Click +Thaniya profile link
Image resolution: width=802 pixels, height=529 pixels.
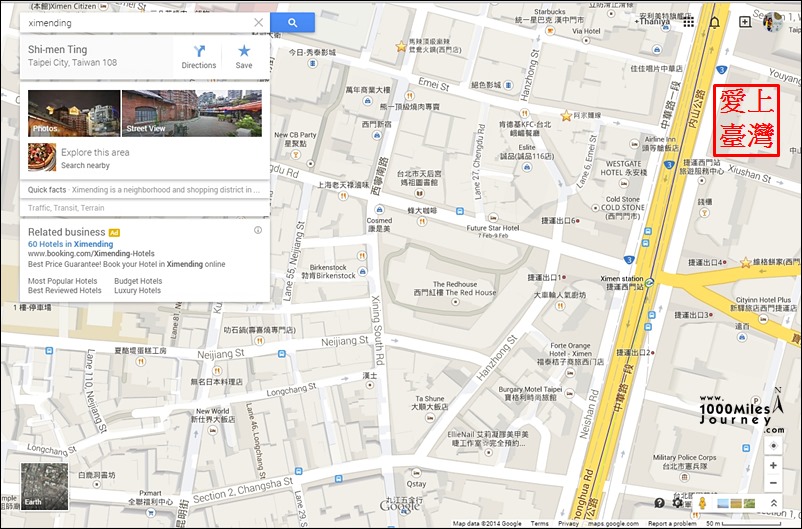click(652, 21)
